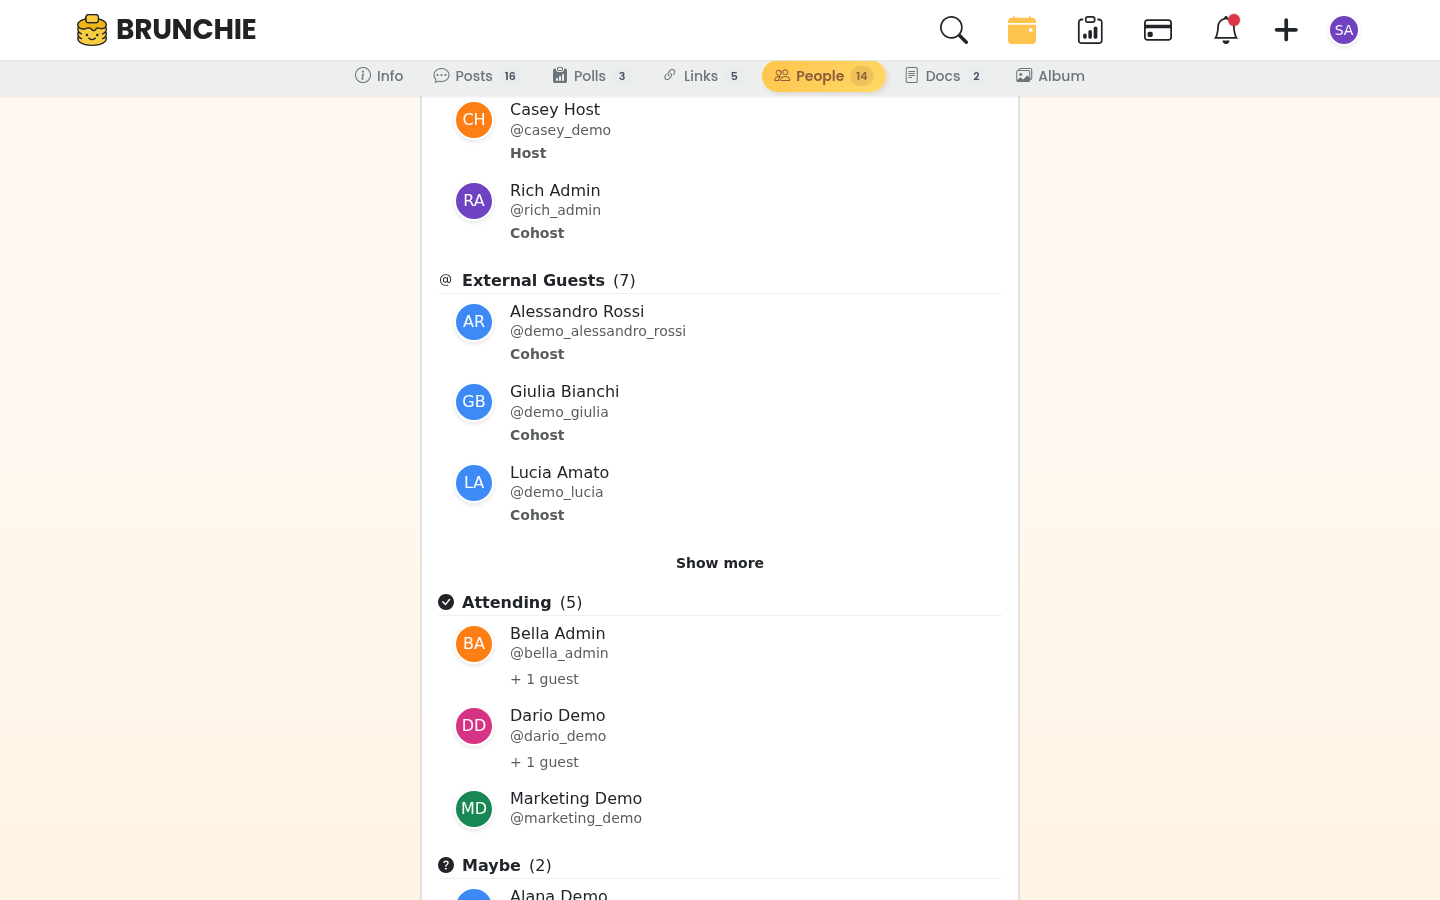Open the polls clipboard chart icon
1440x900 pixels.
click(x=1090, y=30)
